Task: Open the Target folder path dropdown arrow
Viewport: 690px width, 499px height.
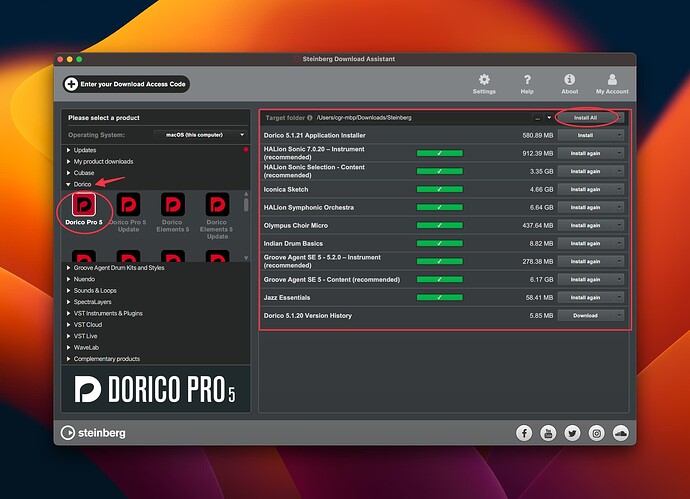Action: (549, 117)
